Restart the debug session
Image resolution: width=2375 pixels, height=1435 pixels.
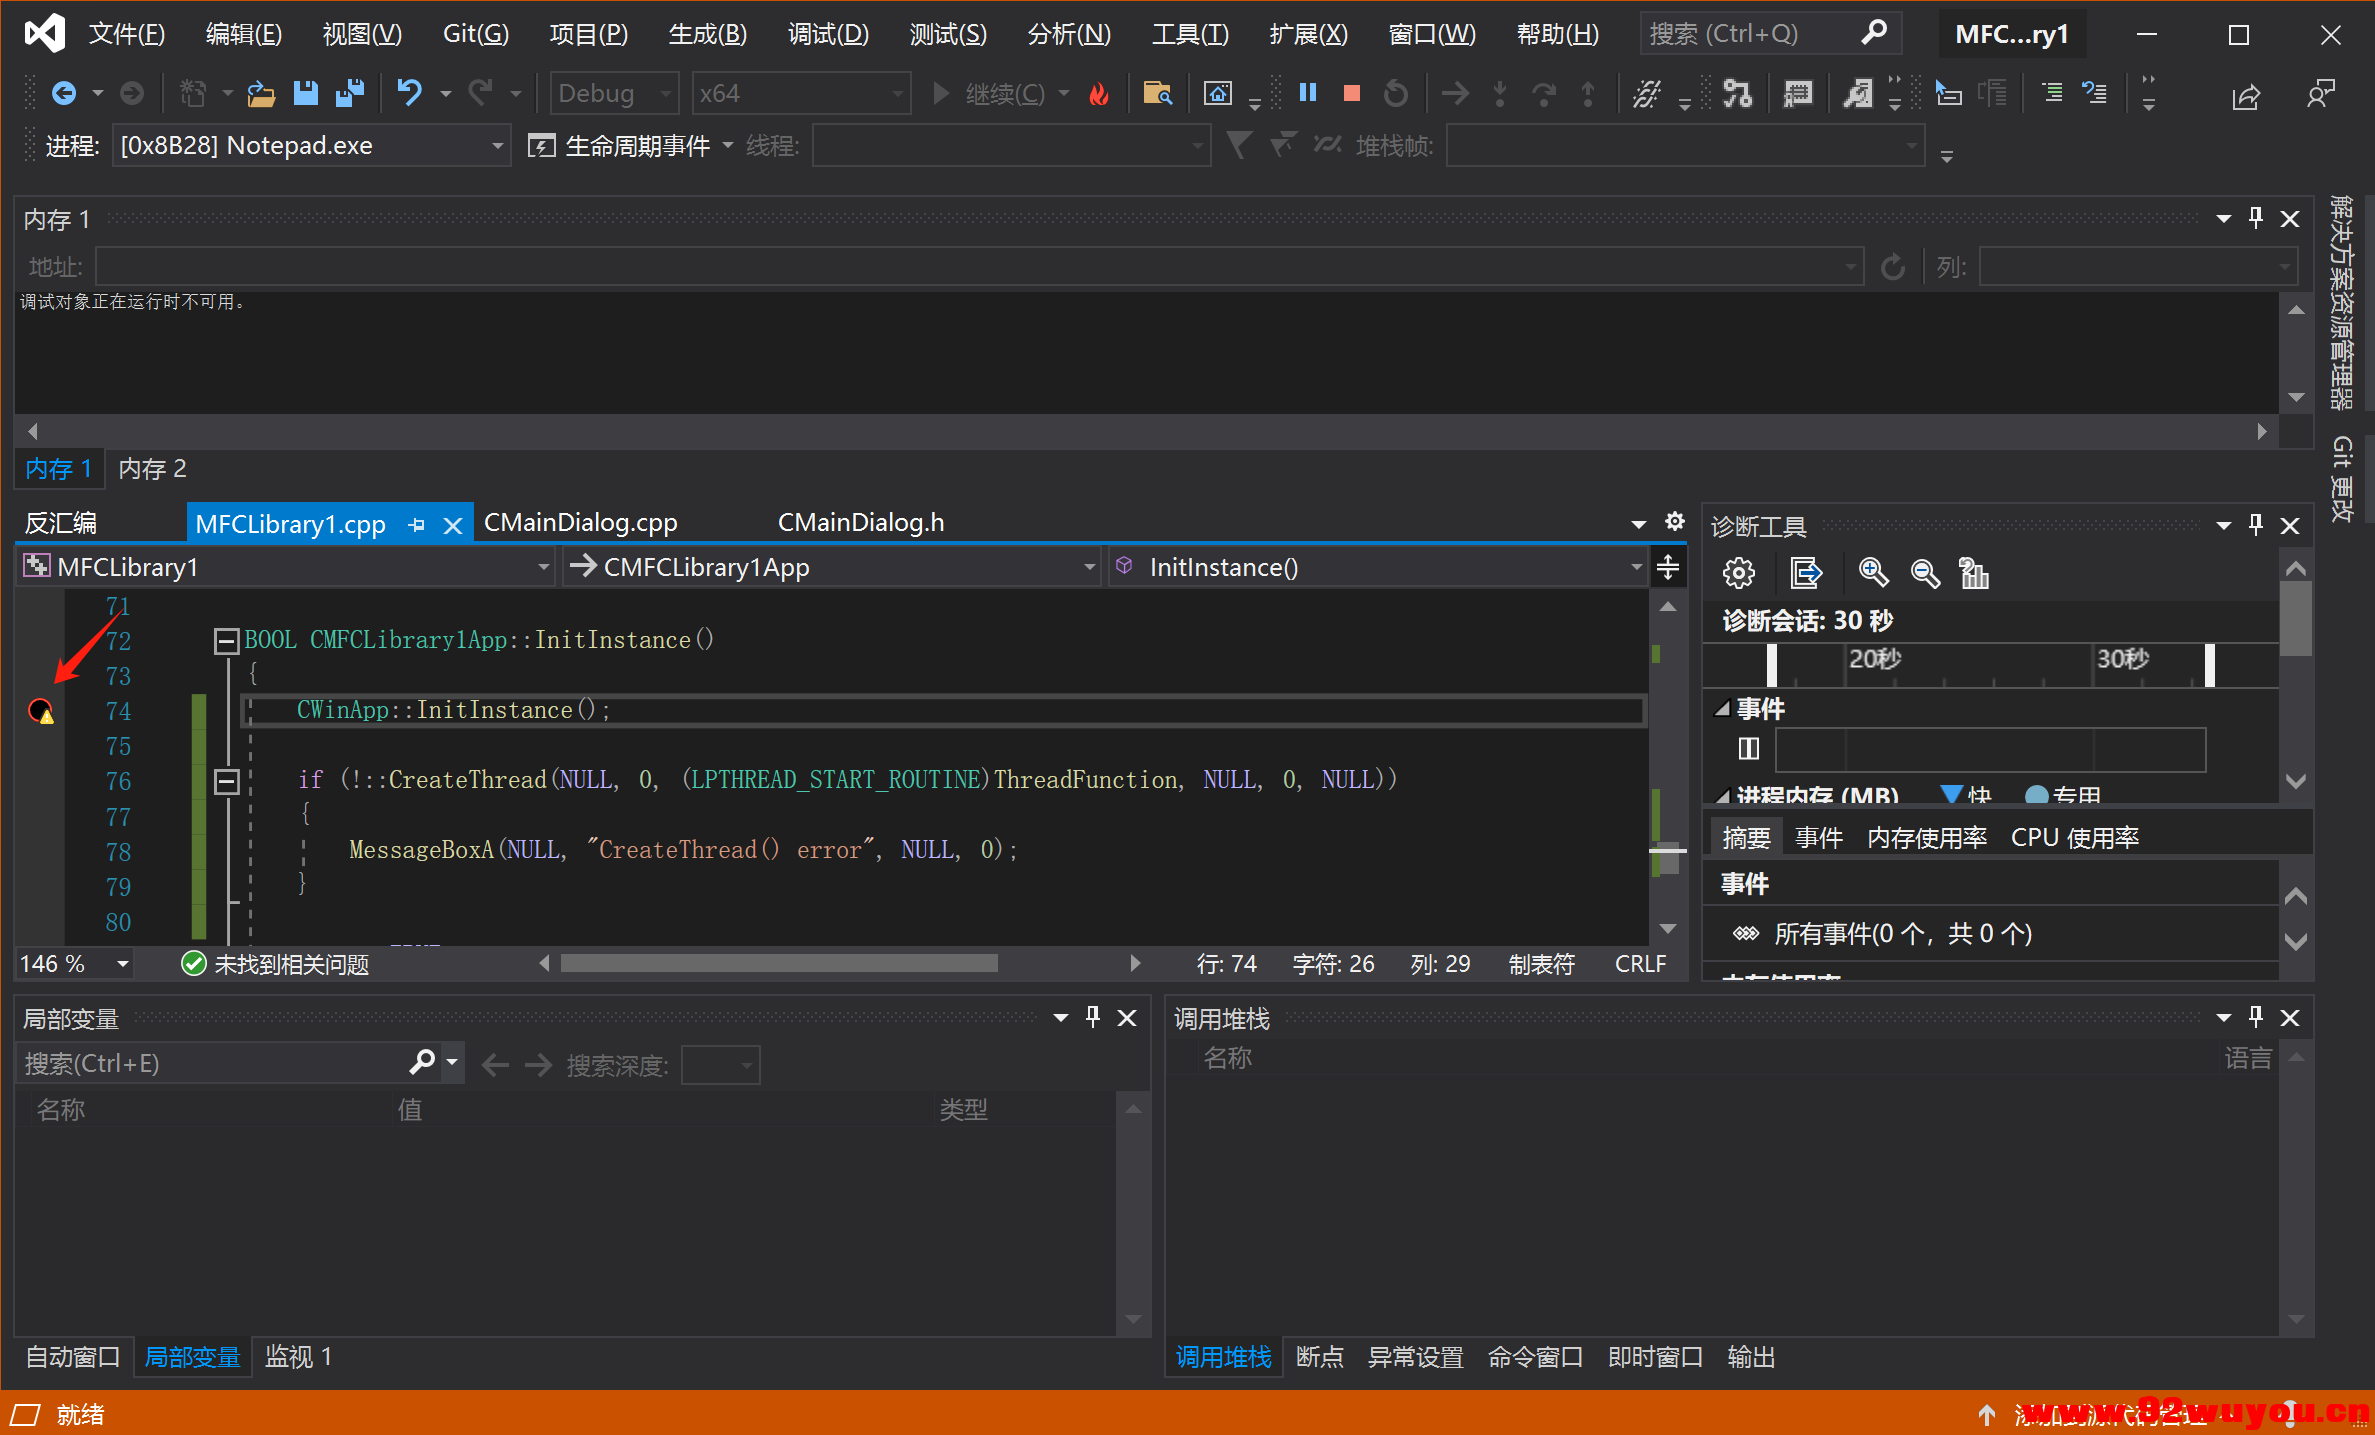1396,93
